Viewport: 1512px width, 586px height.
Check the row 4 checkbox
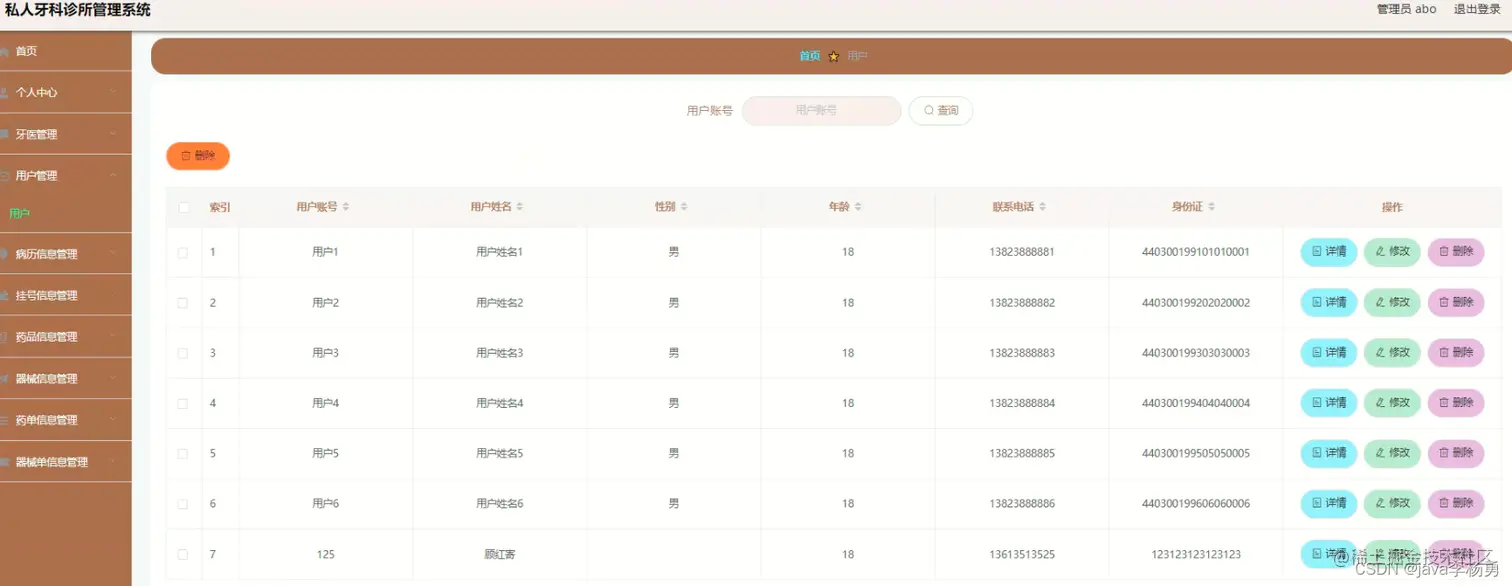(x=183, y=404)
